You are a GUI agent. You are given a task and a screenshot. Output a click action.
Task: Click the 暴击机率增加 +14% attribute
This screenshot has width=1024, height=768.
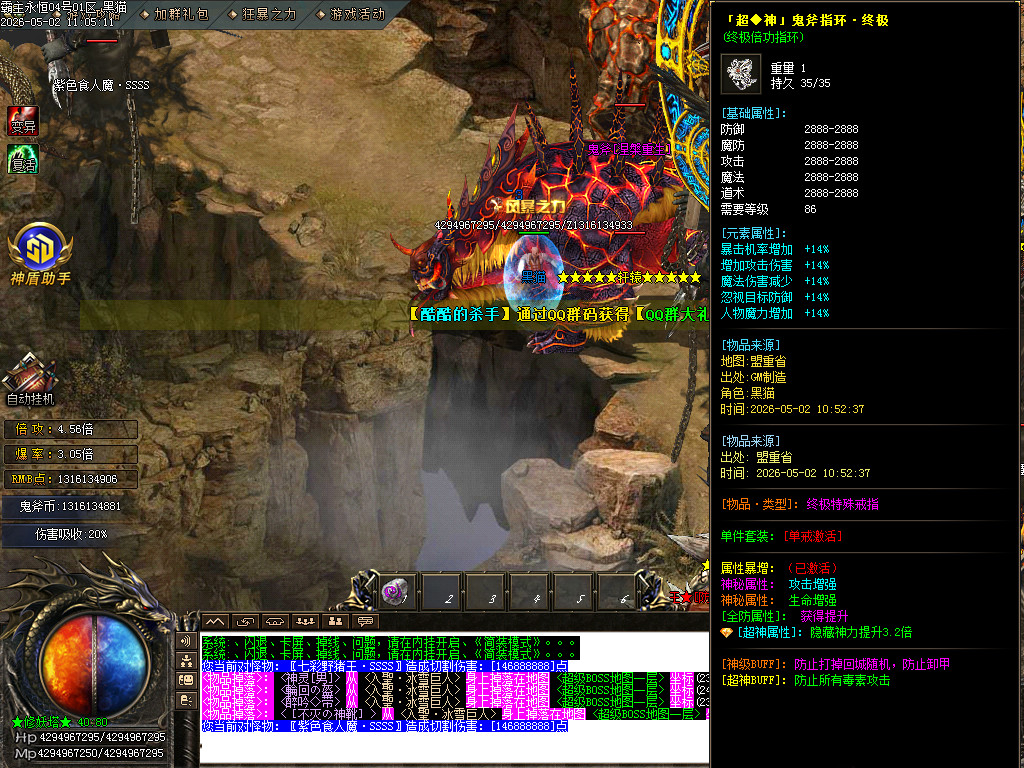tap(775, 249)
